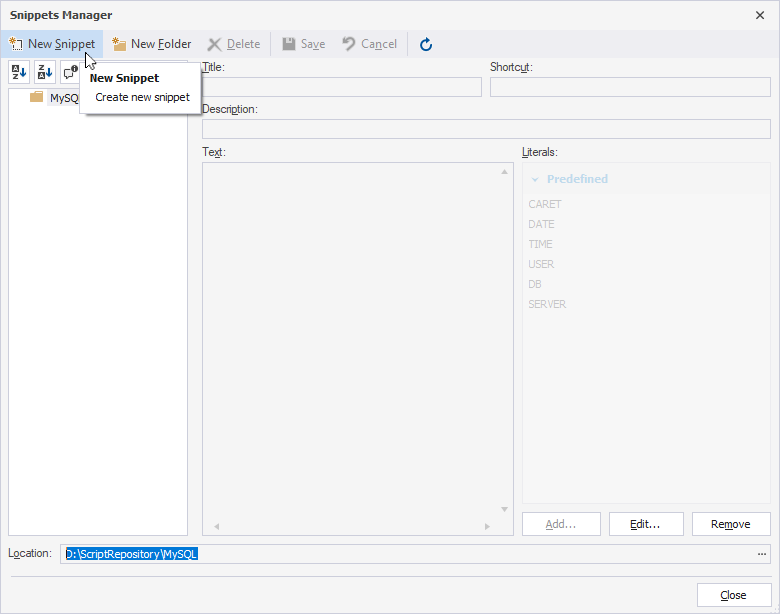Click the Text editor scroll right arrow
Image resolution: width=780 pixels, height=614 pixels.
(487, 526)
